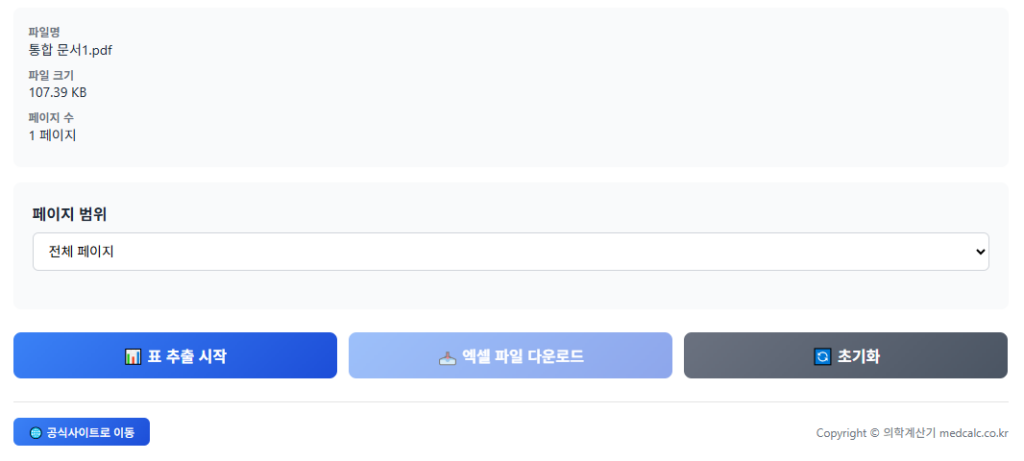
Task: Select the filename 통합 문서1.pdf text
Action: pyautogui.click(x=70, y=50)
